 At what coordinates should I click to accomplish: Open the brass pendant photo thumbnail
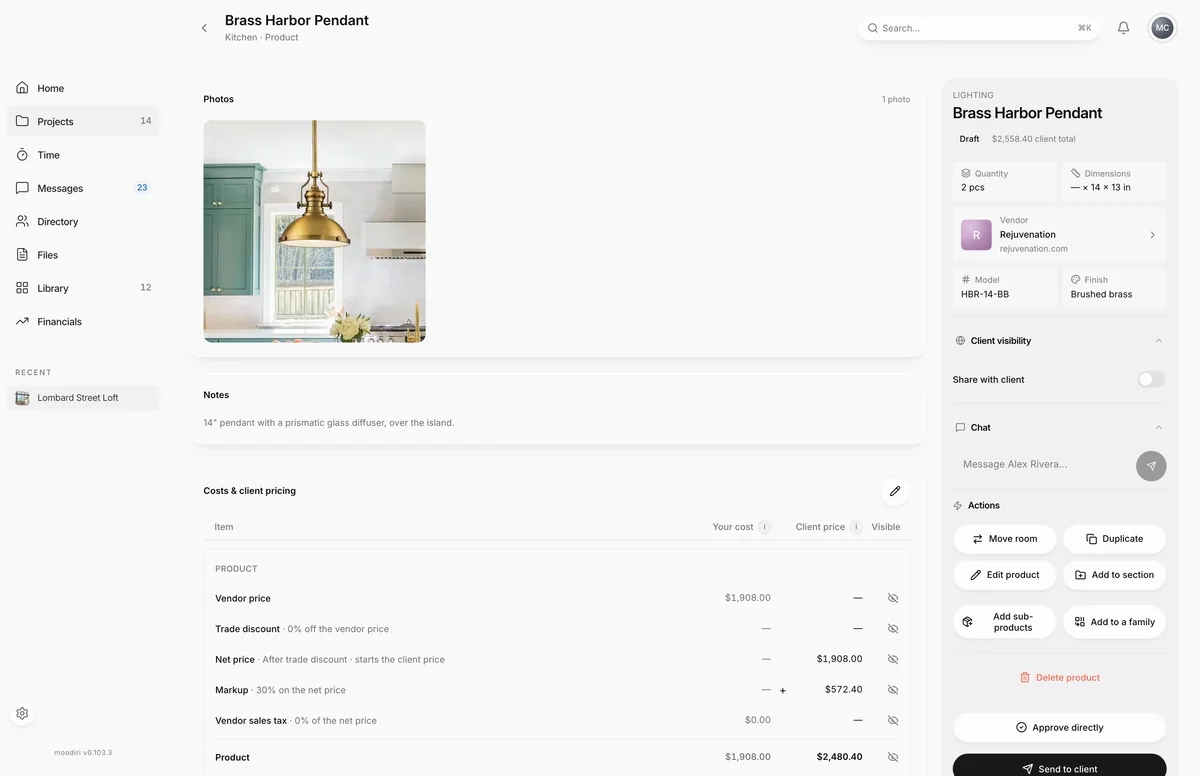[x=315, y=231]
